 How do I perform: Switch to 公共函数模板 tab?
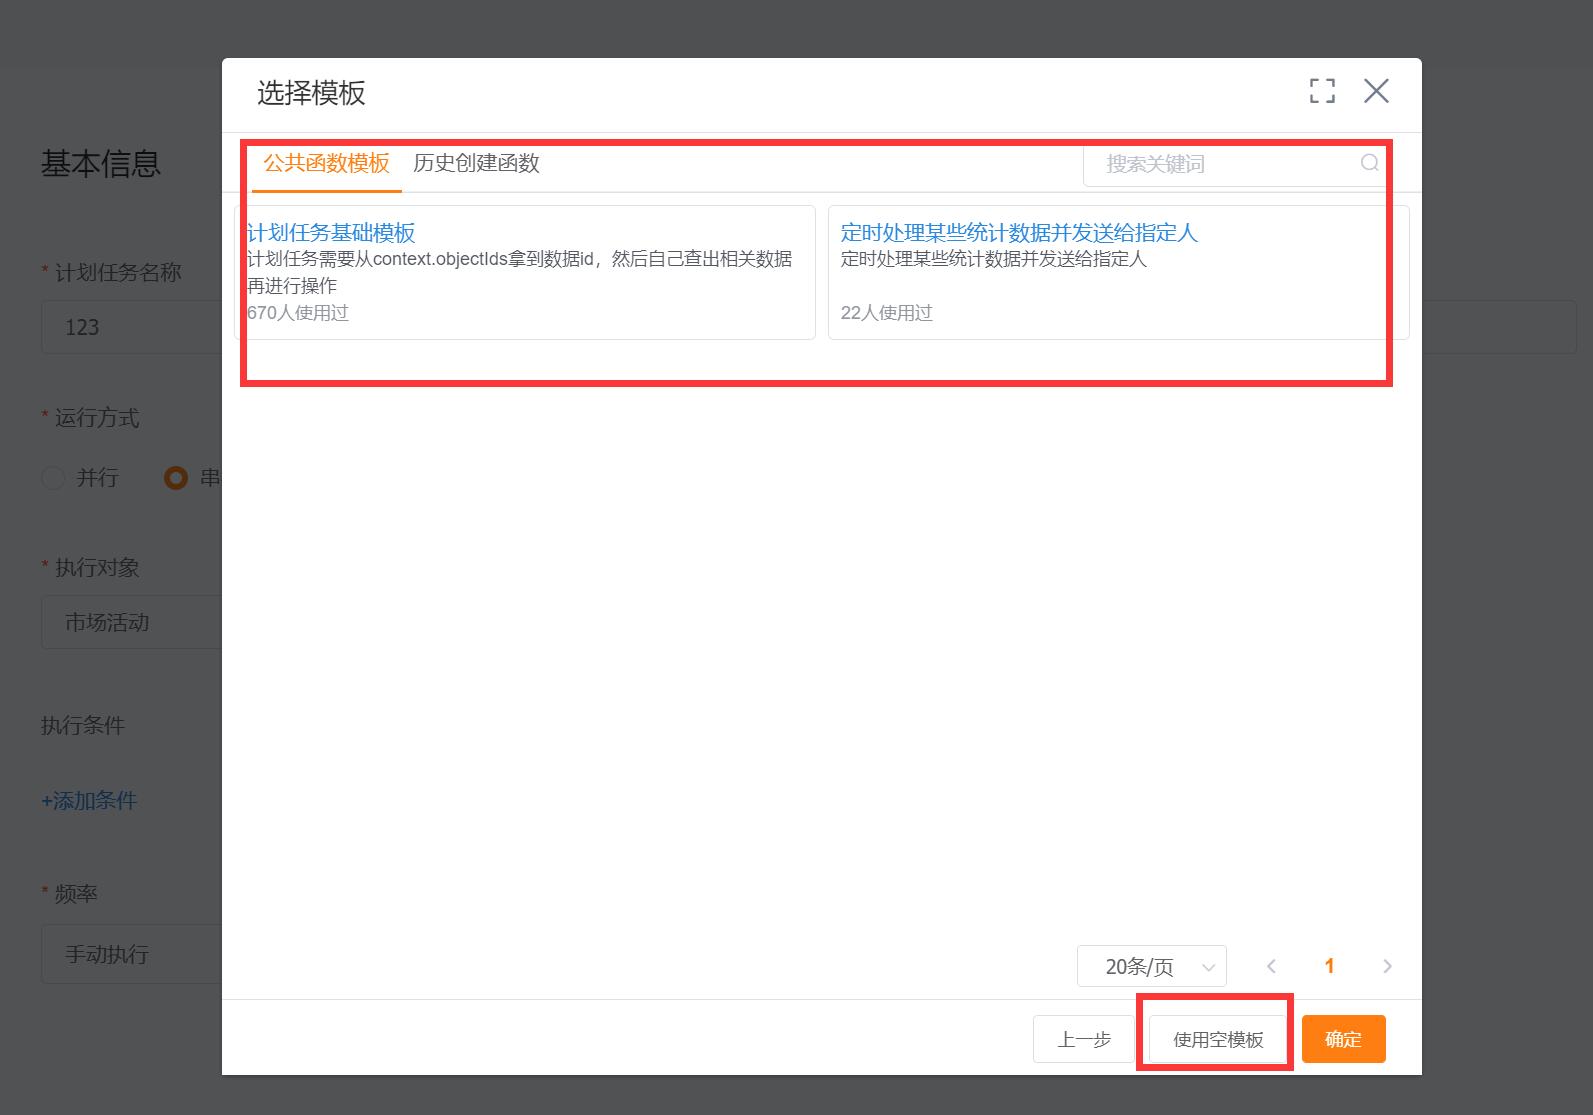click(326, 163)
